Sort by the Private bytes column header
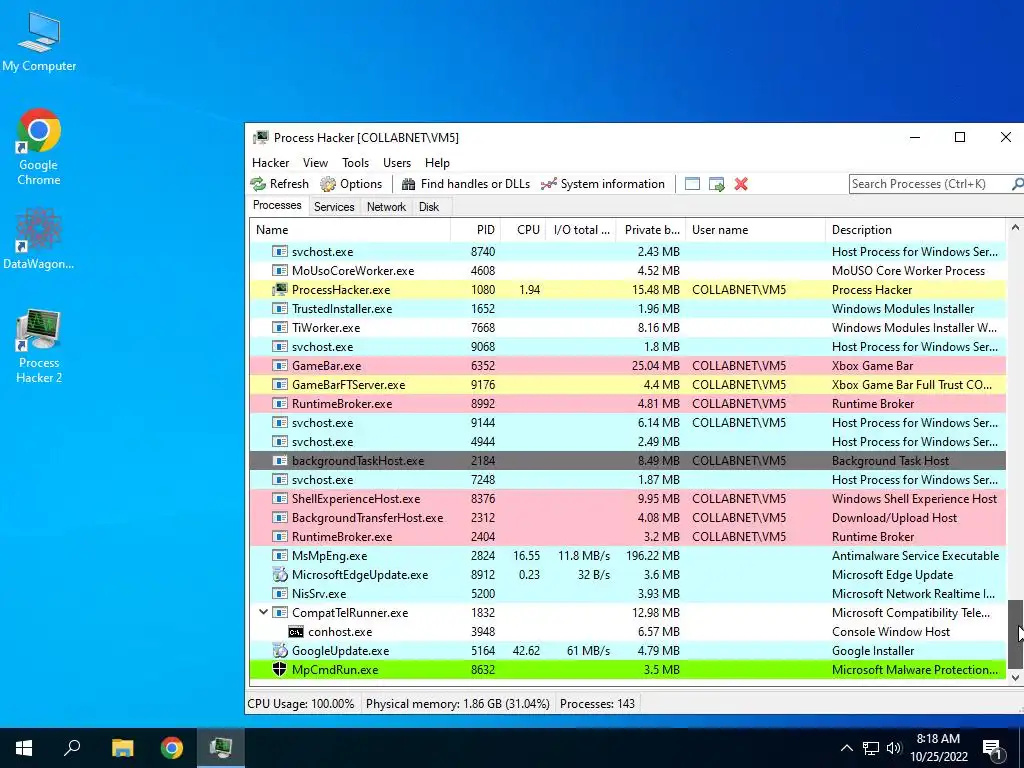 tap(651, 230)
